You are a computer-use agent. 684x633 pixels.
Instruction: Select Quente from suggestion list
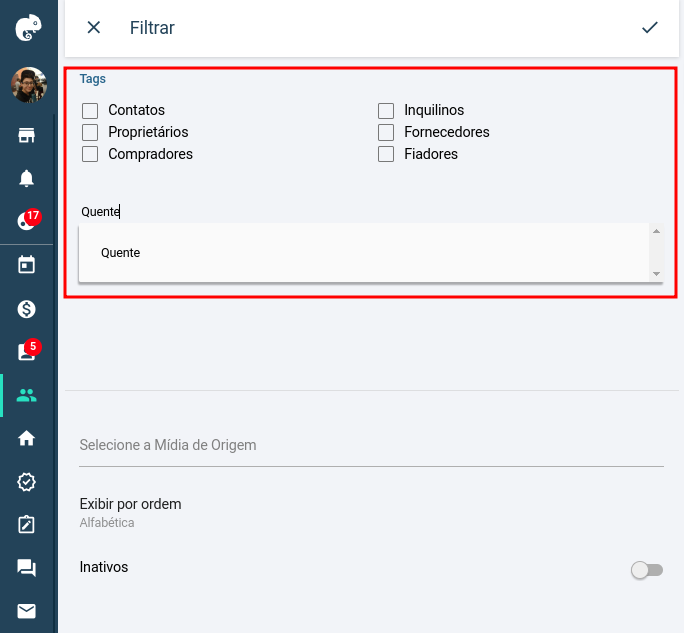click(364, 253)
